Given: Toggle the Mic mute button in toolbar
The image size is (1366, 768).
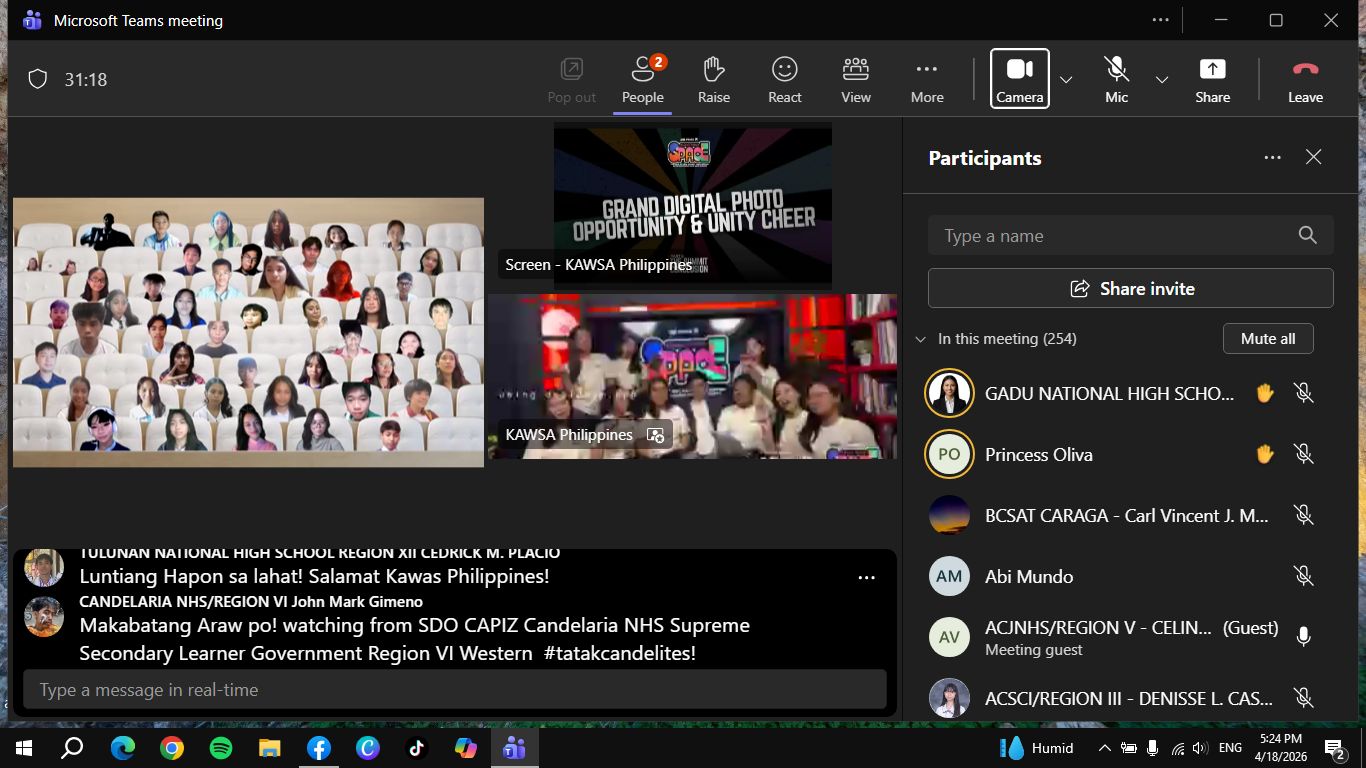Looking at the screenshot, I should (1116, 79).
